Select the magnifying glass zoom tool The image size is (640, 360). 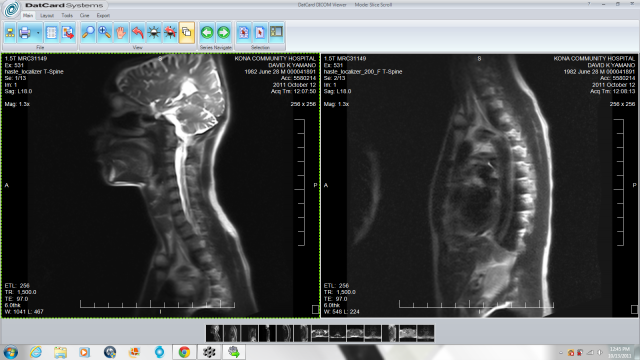pos(88,32)
